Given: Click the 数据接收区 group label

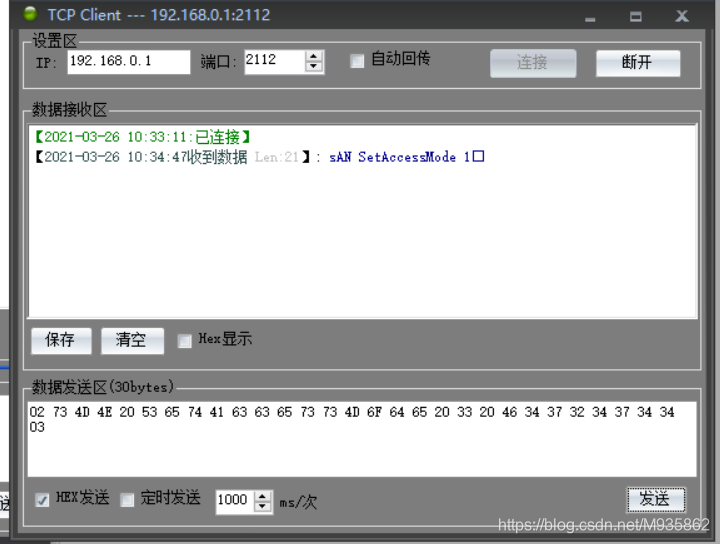Looking at the screenshot, I should click(69, 110).
